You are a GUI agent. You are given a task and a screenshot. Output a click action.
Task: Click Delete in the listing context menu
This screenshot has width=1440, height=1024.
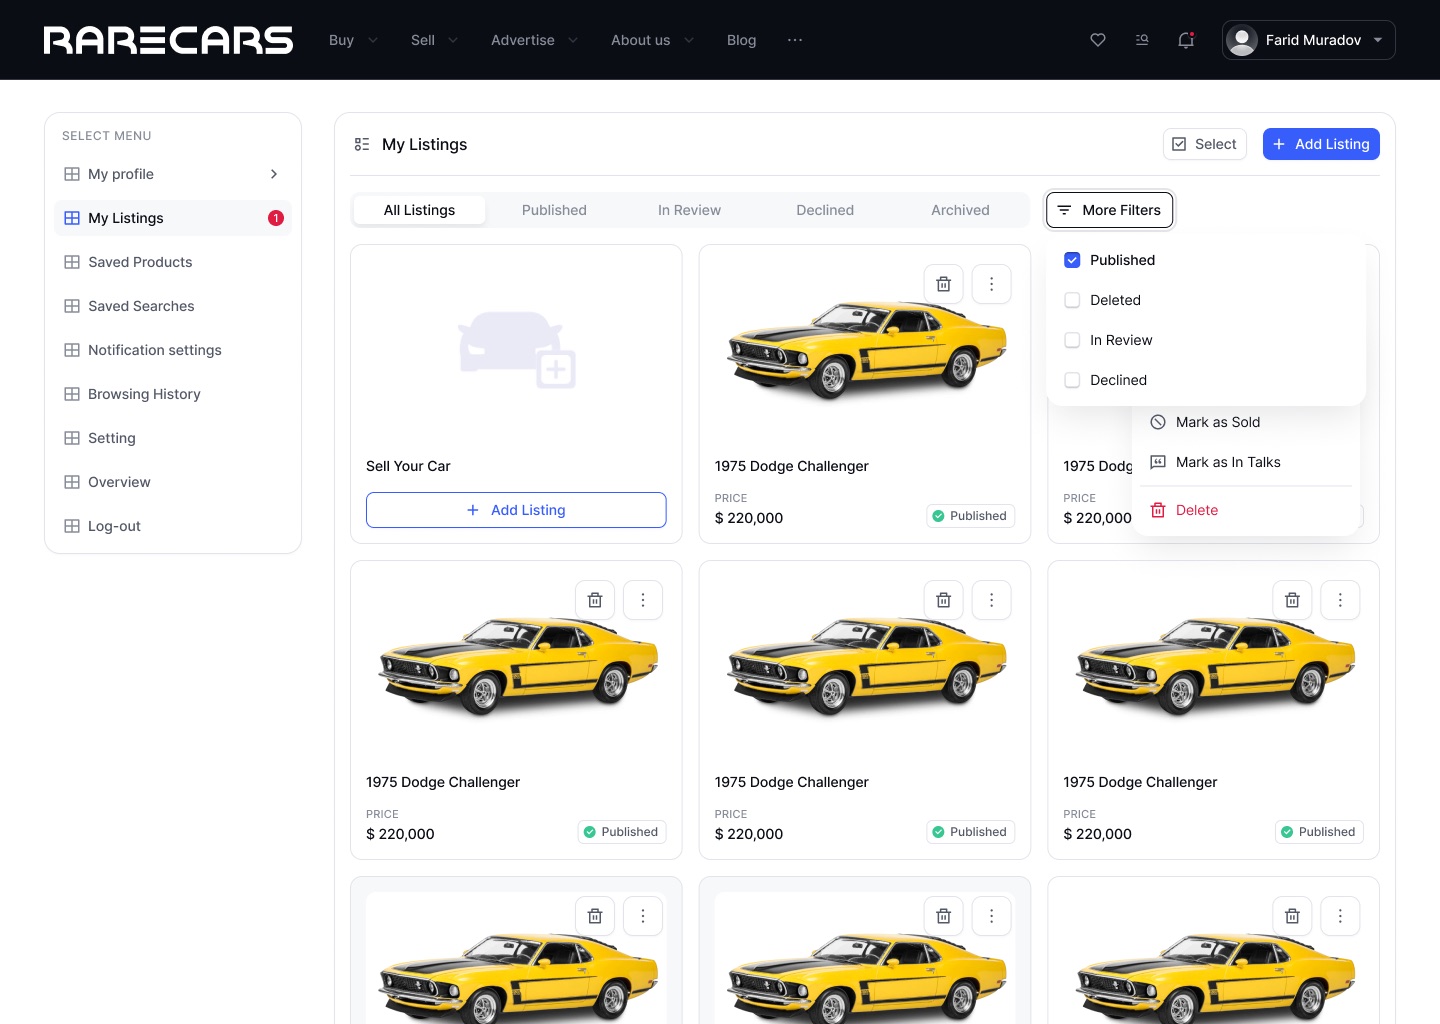pos(1246,510)
